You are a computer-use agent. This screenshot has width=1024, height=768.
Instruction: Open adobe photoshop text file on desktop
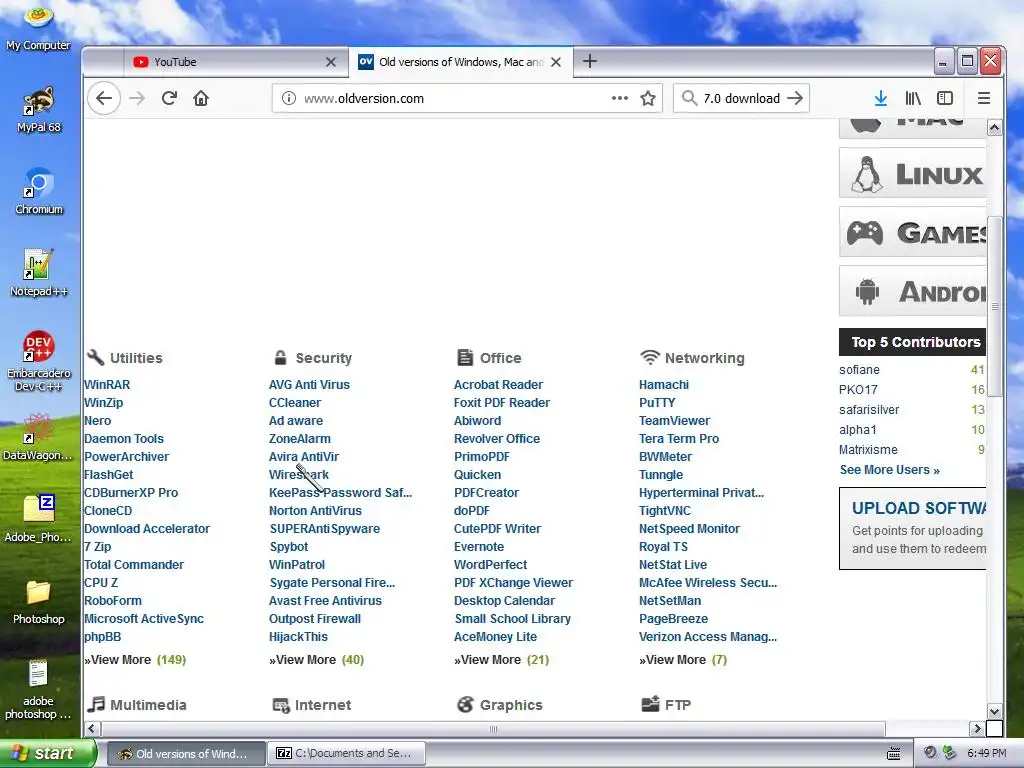(39, 690)
